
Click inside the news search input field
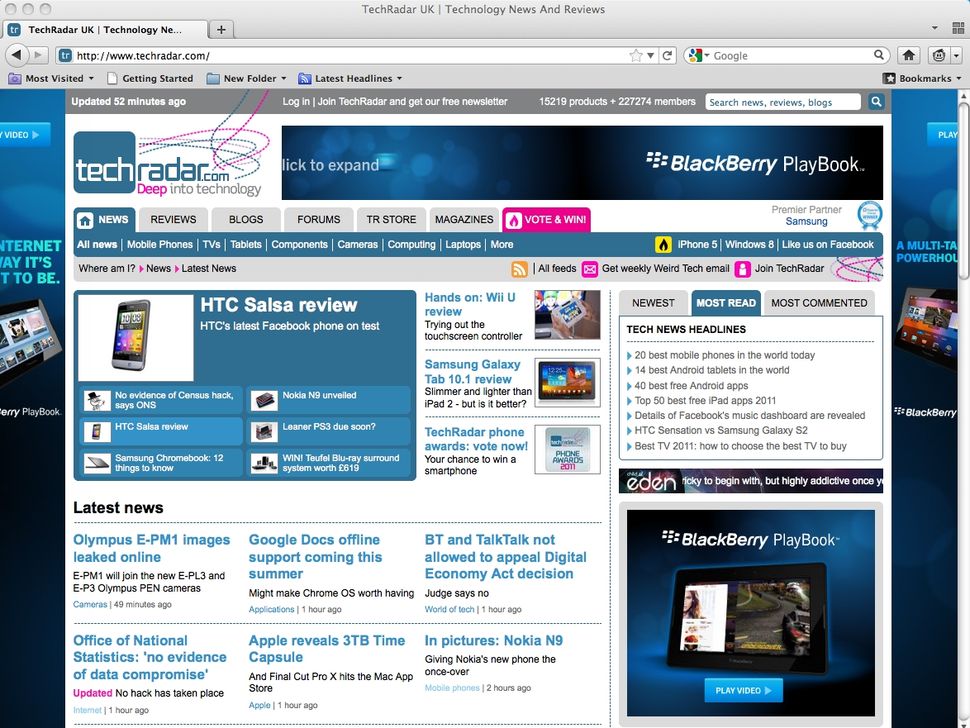click(x=783, y=101)
